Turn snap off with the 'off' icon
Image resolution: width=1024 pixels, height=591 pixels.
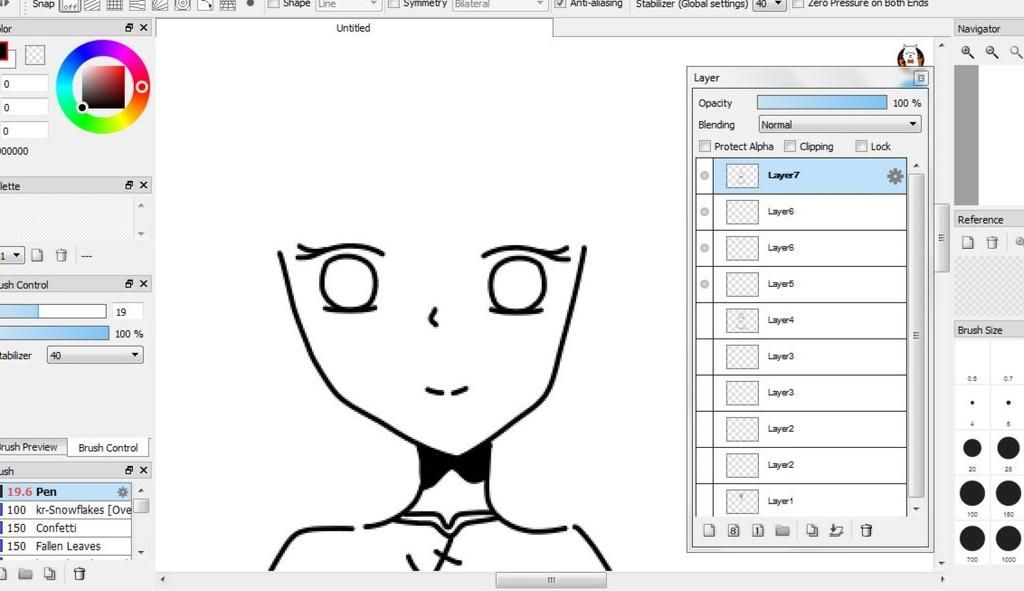point(69,5)
